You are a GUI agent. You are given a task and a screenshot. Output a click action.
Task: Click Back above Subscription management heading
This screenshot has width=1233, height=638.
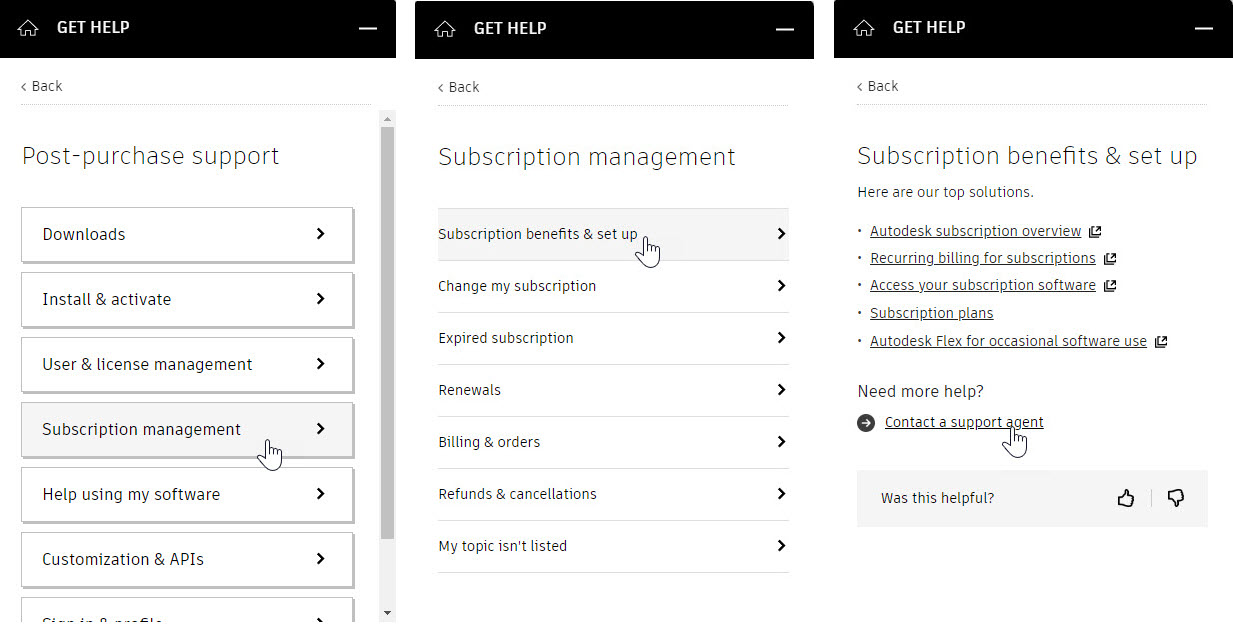(459, 87)
